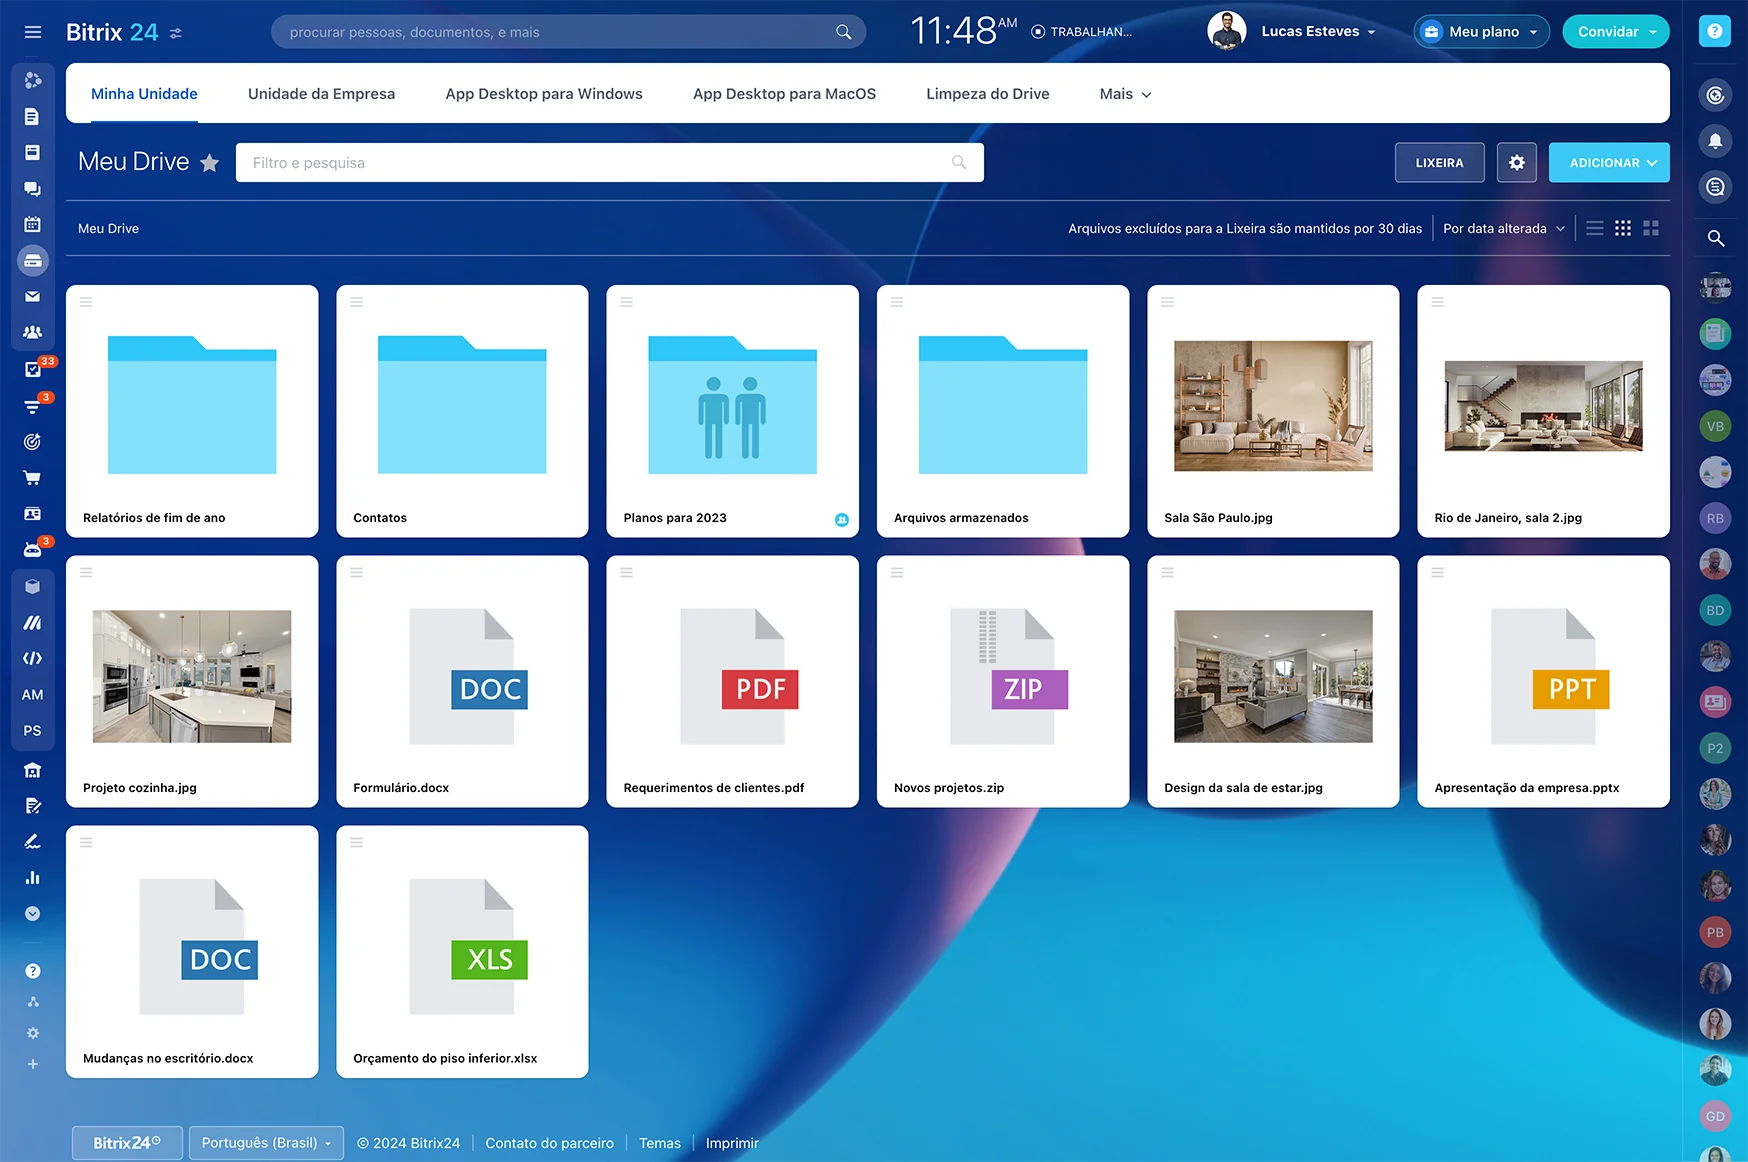The image size is (1748, 1162).
Task: Open notifications bell in top-right panel
Action: (1715, 141)
